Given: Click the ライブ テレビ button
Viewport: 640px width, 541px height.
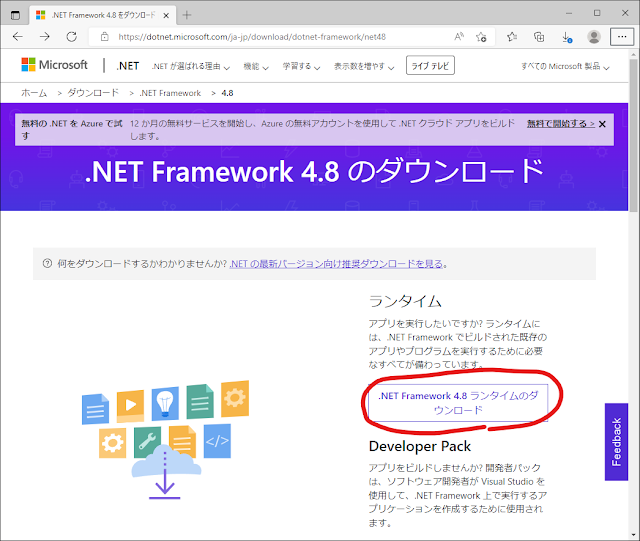Looking at the screenshot, I should [x=430, y=66].
